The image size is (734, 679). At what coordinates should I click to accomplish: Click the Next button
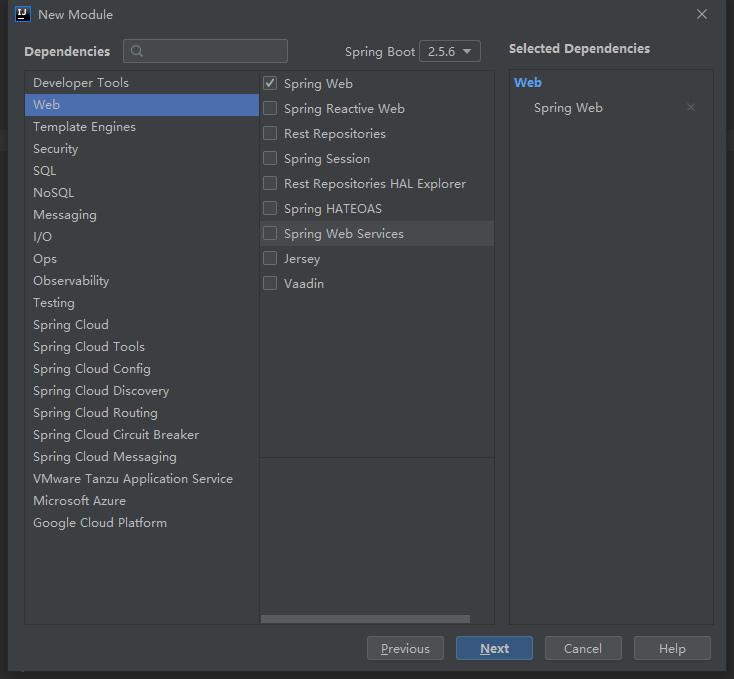(494, 649)
